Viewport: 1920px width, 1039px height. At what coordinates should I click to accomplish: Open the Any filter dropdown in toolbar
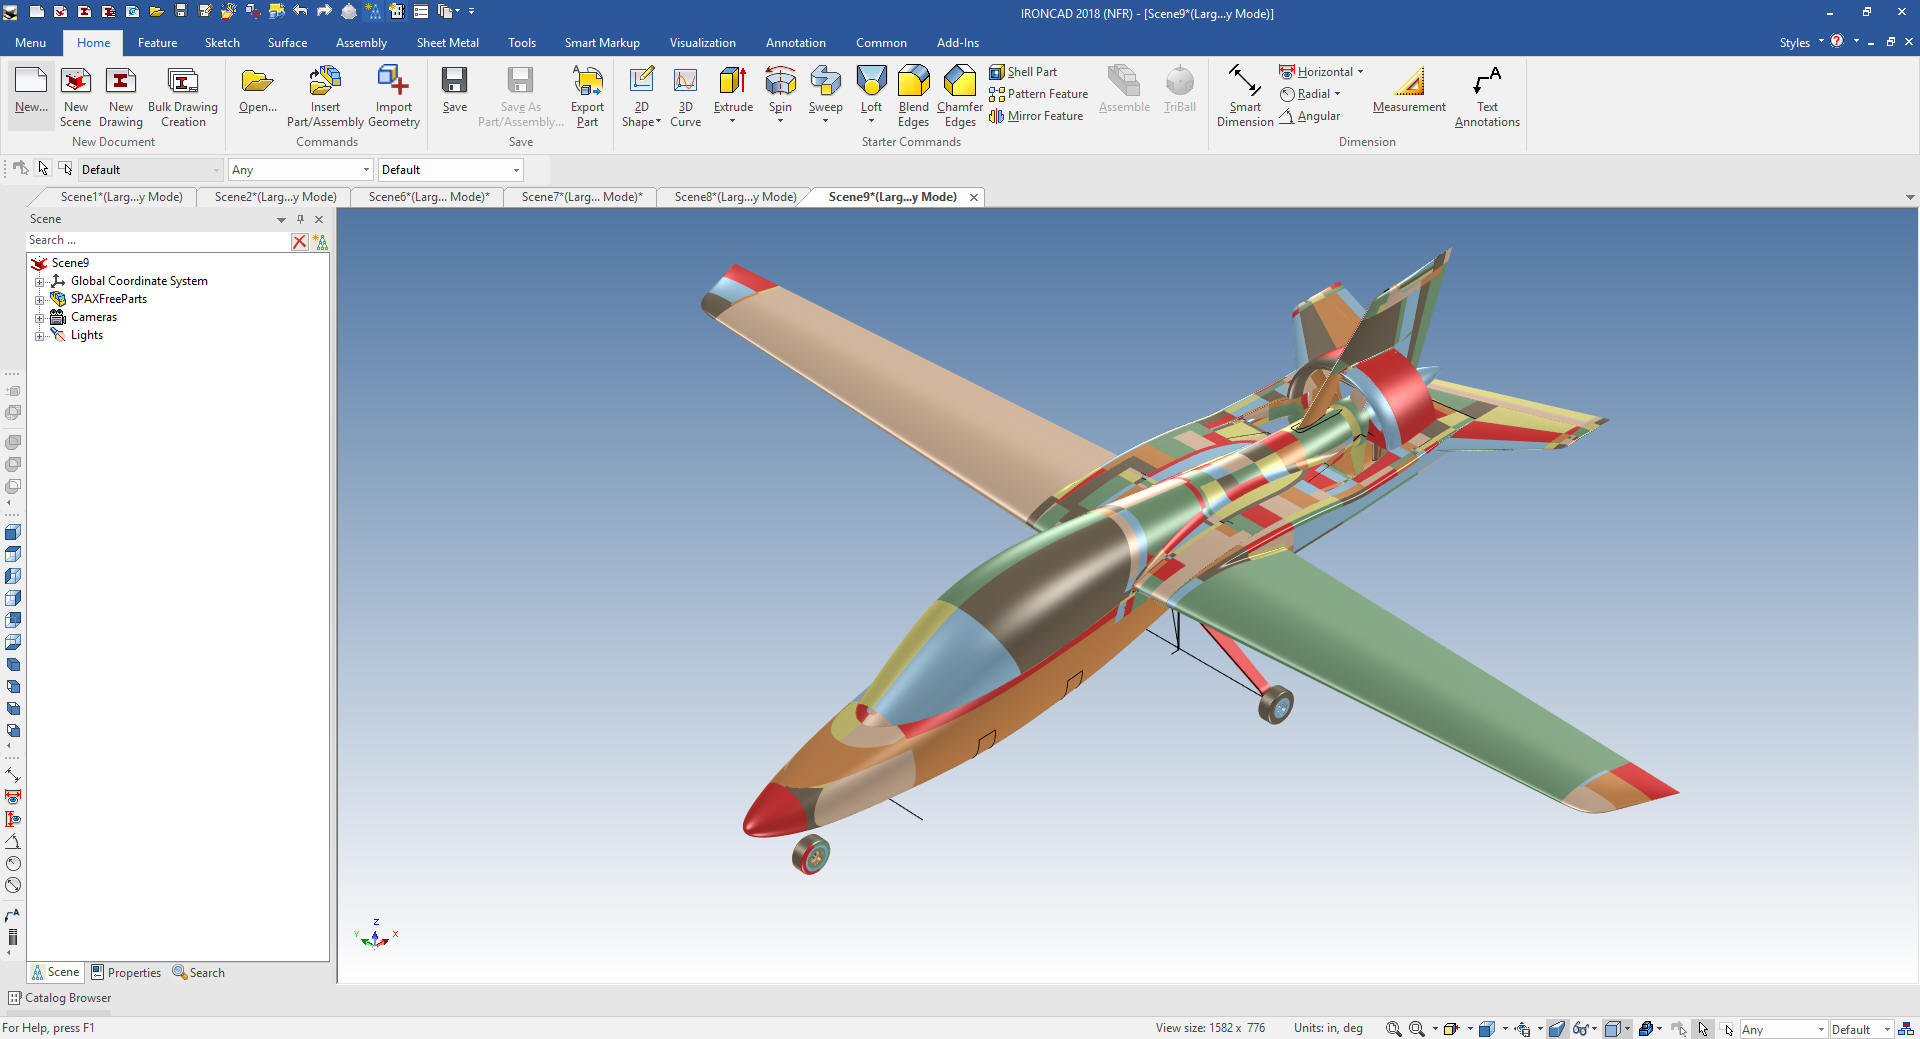point(300,170)
